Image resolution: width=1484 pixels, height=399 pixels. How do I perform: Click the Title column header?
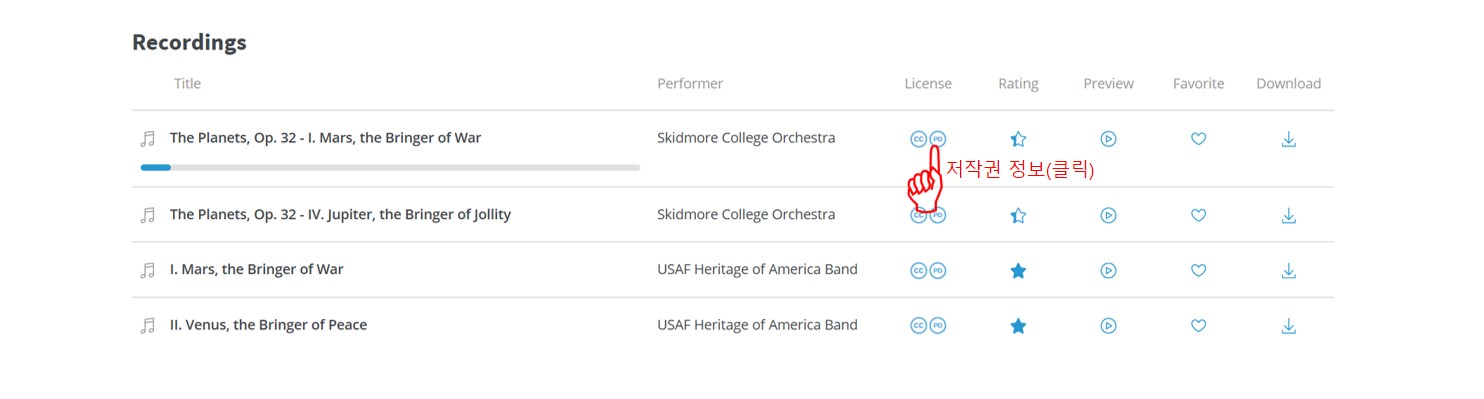pyautogui.click(x=187, y=83)
